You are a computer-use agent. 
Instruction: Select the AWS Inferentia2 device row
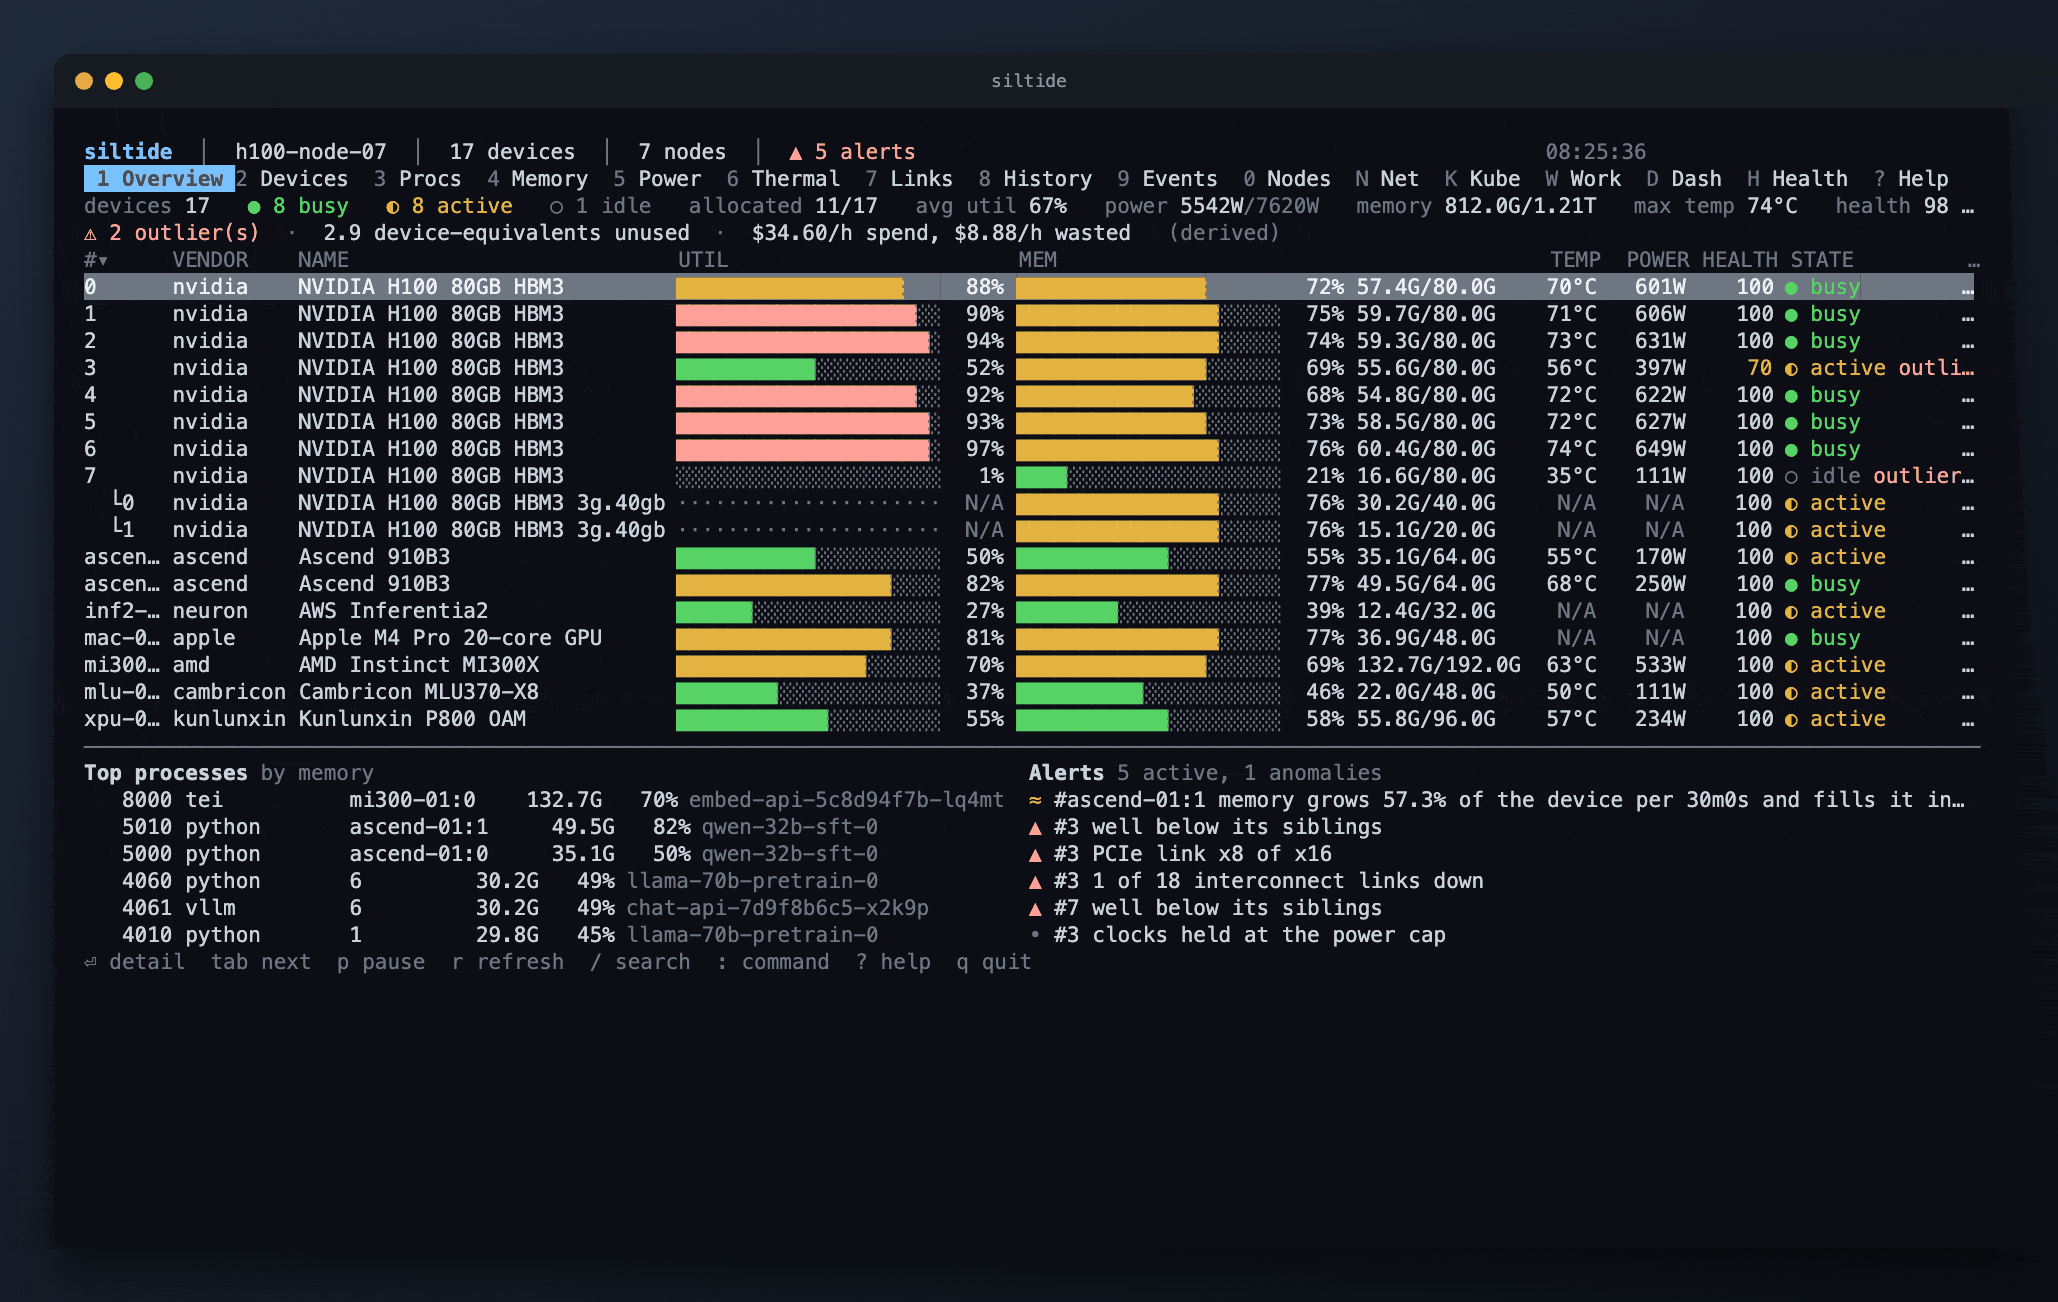[x=1029, y=611]
